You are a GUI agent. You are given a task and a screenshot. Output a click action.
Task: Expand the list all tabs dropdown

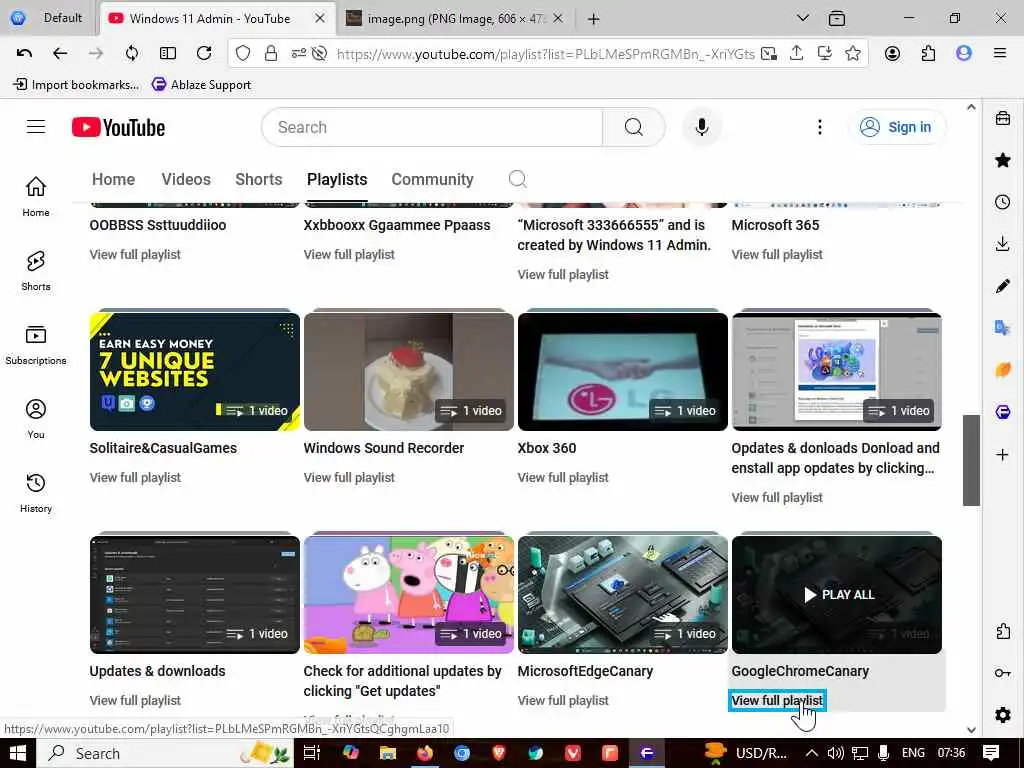point(803,18)
